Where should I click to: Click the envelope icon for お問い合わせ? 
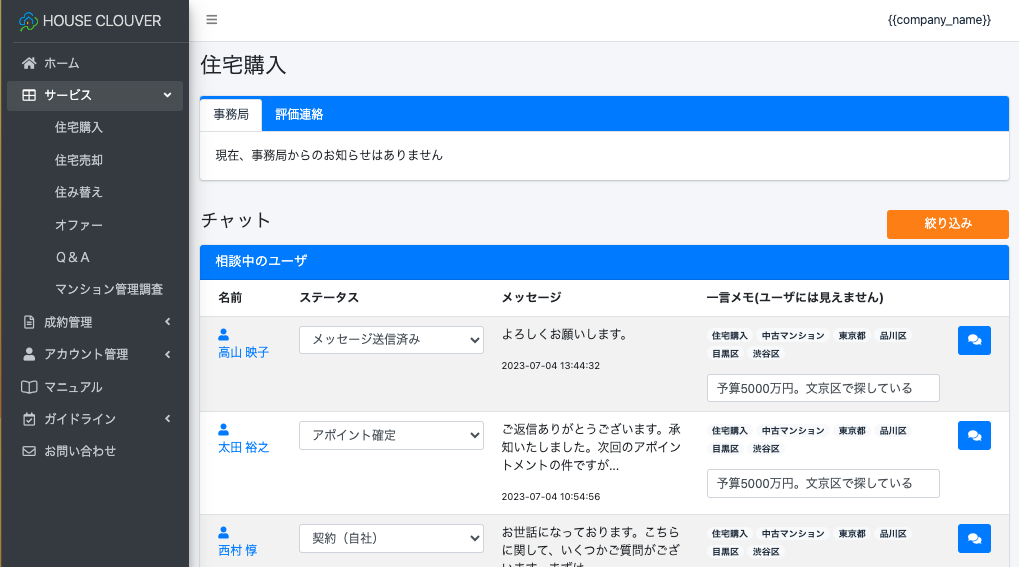pyautogui.click(x=29, y=451)
